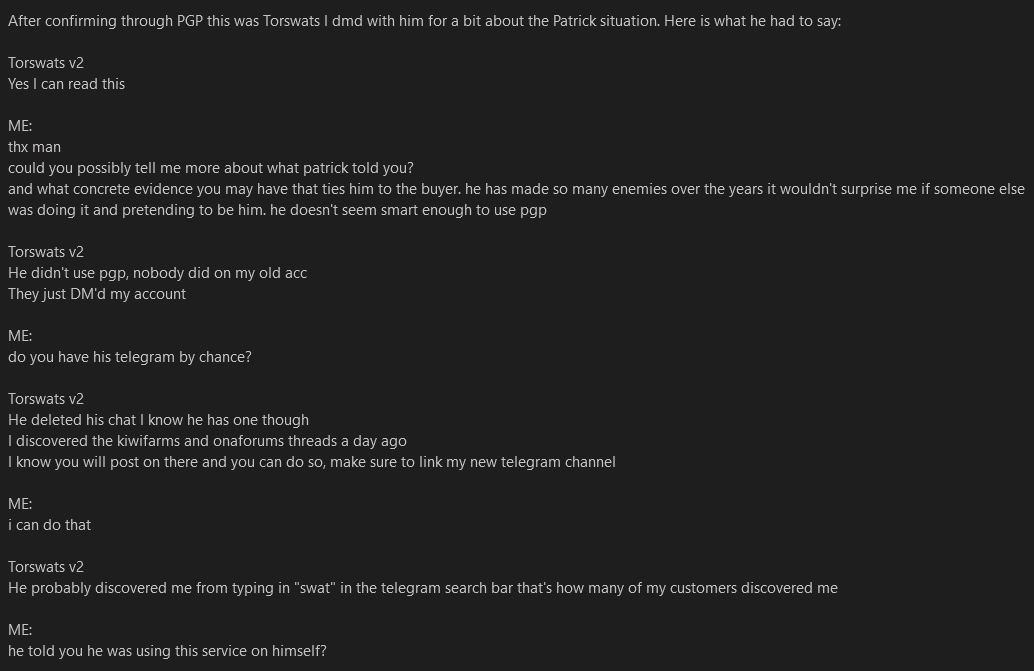Click the last line about using service on himself
The image size is (1034, 671).
click(x=167, y=651)
